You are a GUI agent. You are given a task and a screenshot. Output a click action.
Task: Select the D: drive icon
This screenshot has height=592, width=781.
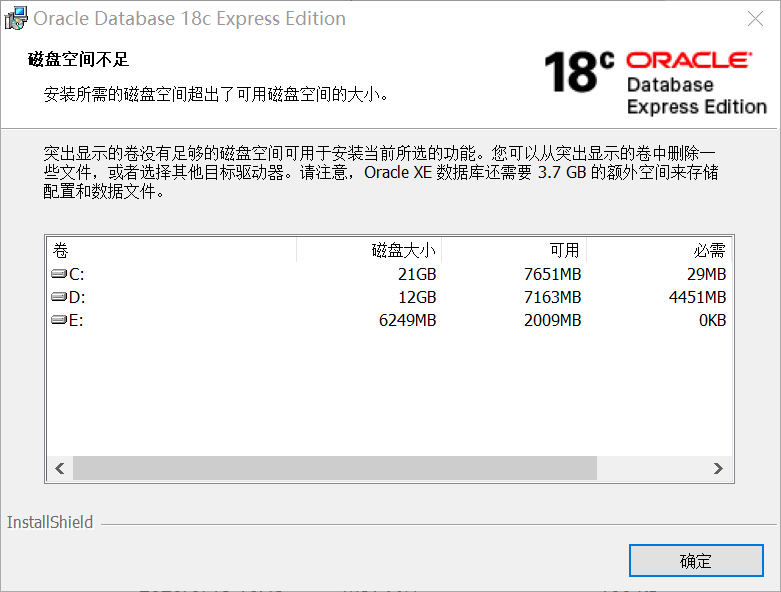pos(59,297)
